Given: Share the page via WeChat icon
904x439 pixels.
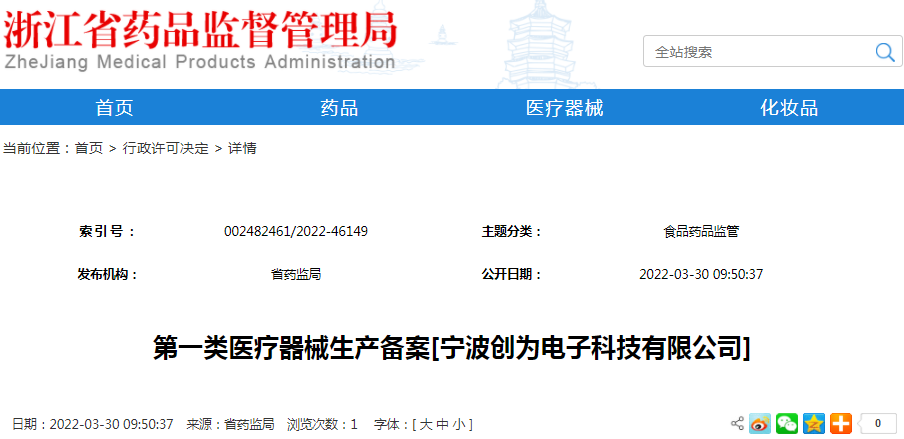Looking at the screenshot, I should pyautogui.click(x=787, y=424).
